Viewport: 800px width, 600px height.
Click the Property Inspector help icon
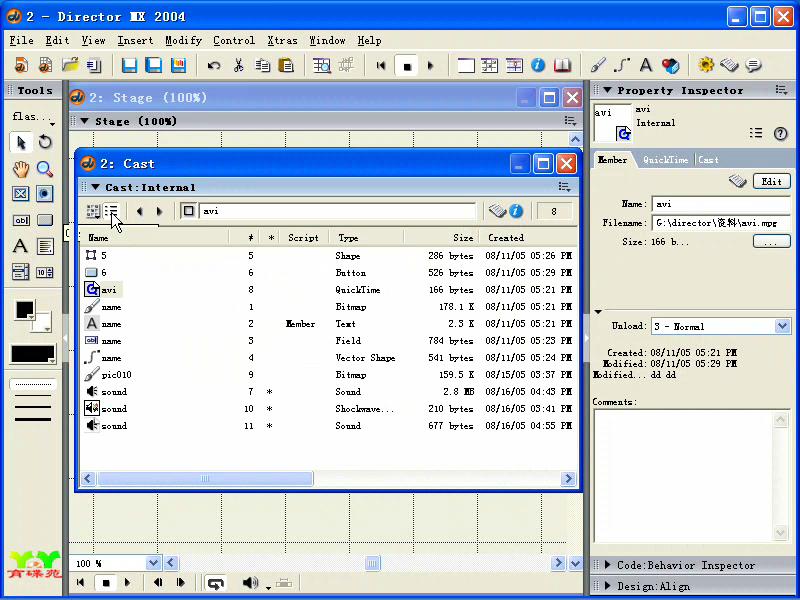[781, 134]
